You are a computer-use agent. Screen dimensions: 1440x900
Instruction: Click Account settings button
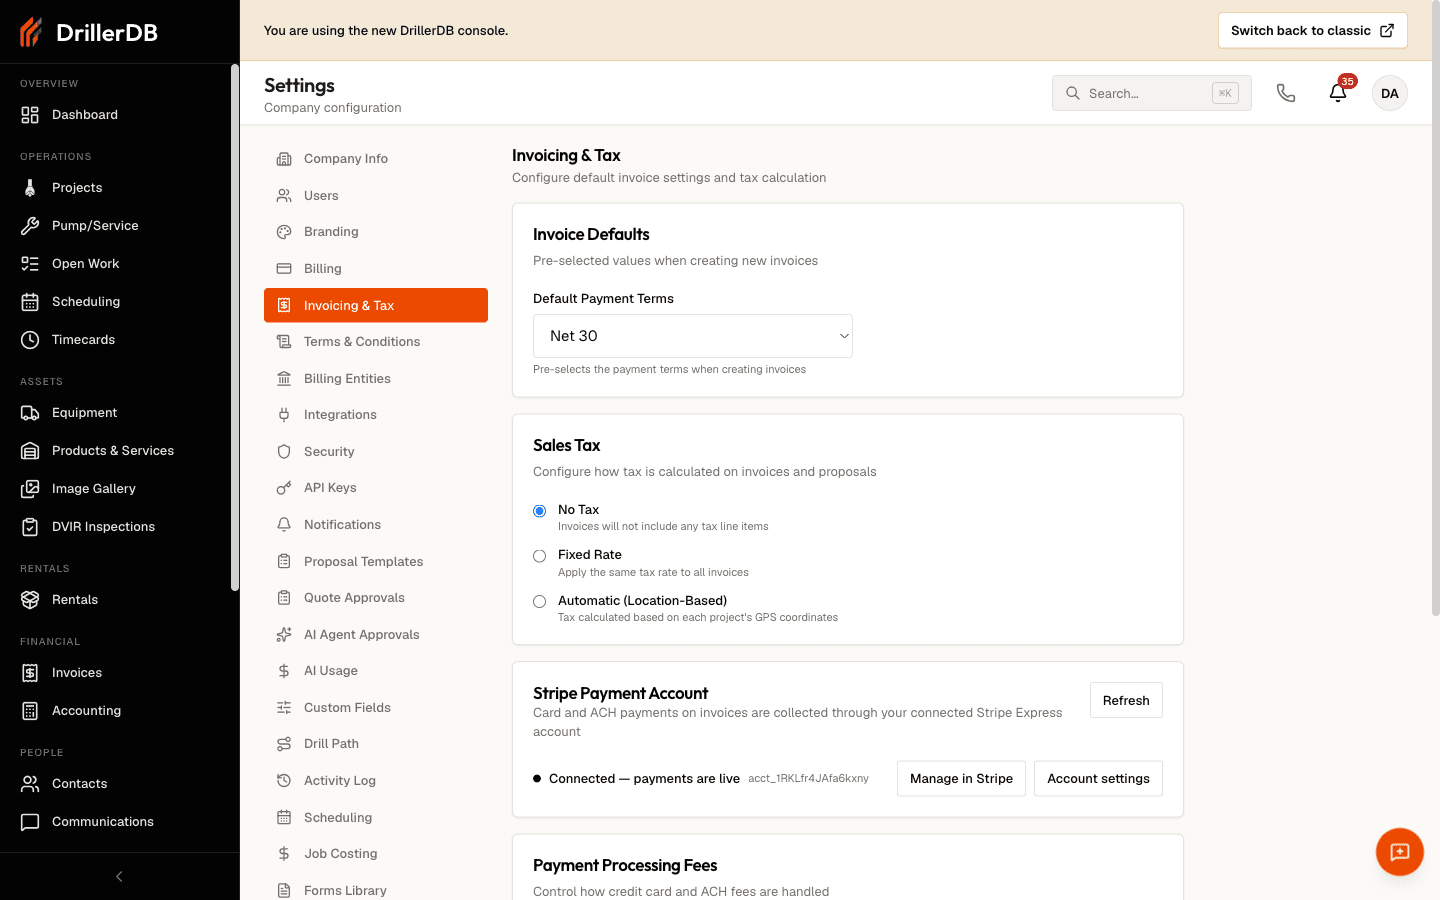click(x=1098, y=778)
